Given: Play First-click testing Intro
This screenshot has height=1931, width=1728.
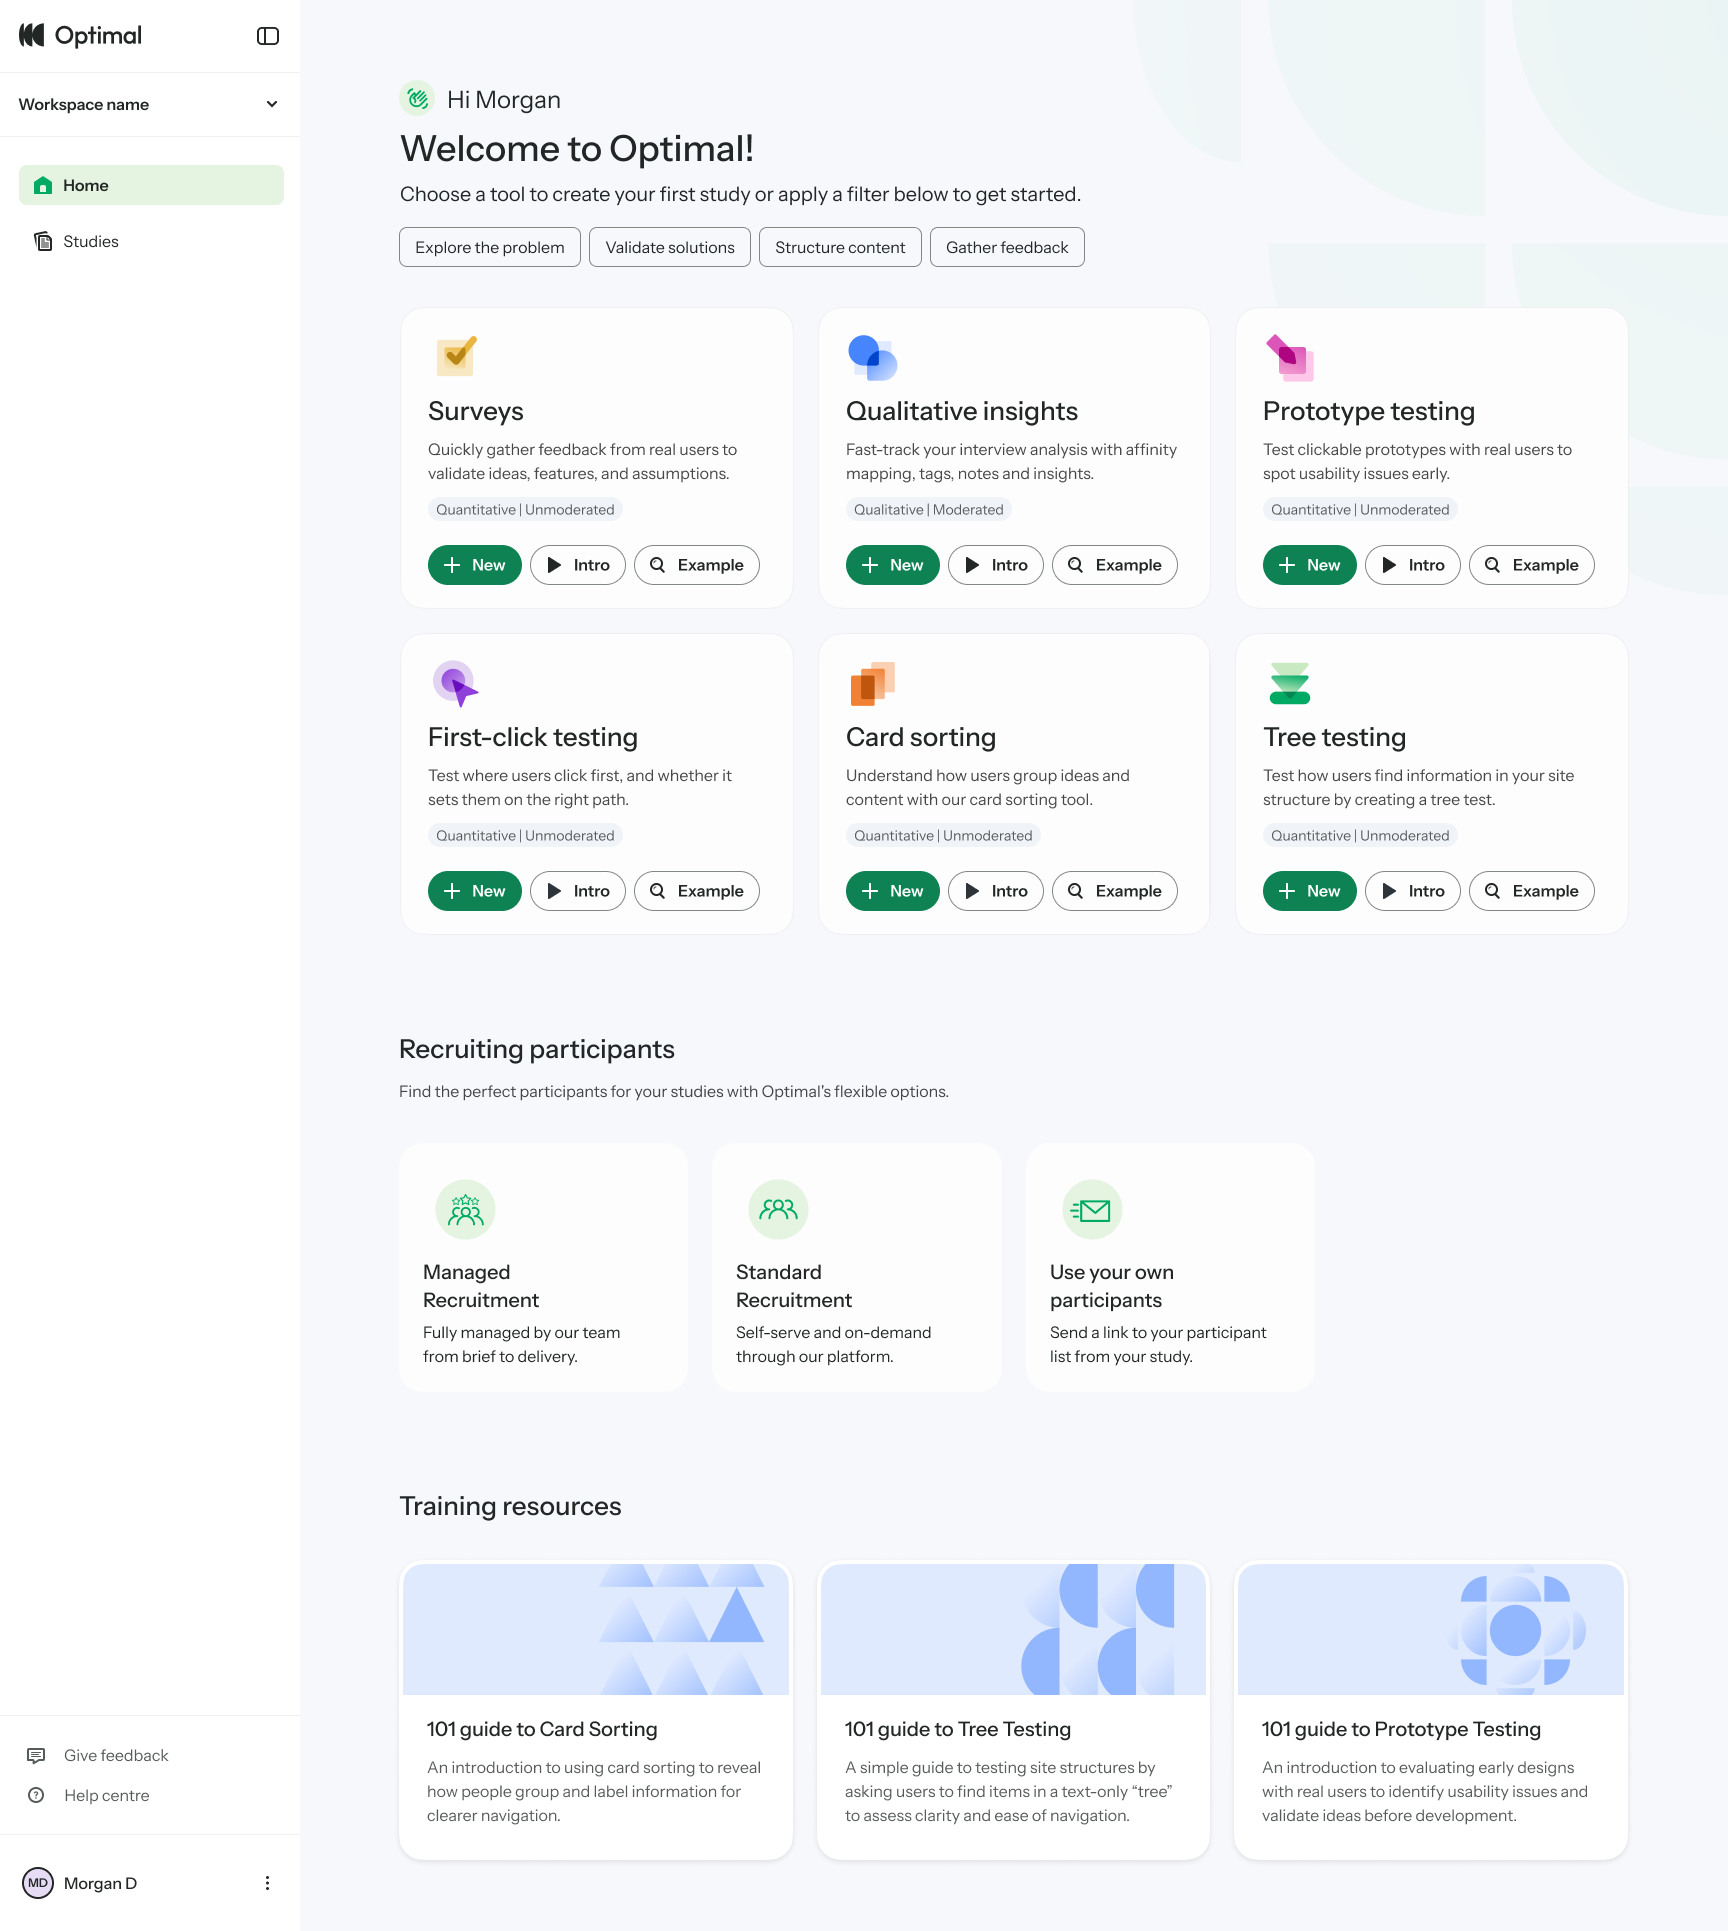Looking at the screenshot, I should click(x=578, y=891).
